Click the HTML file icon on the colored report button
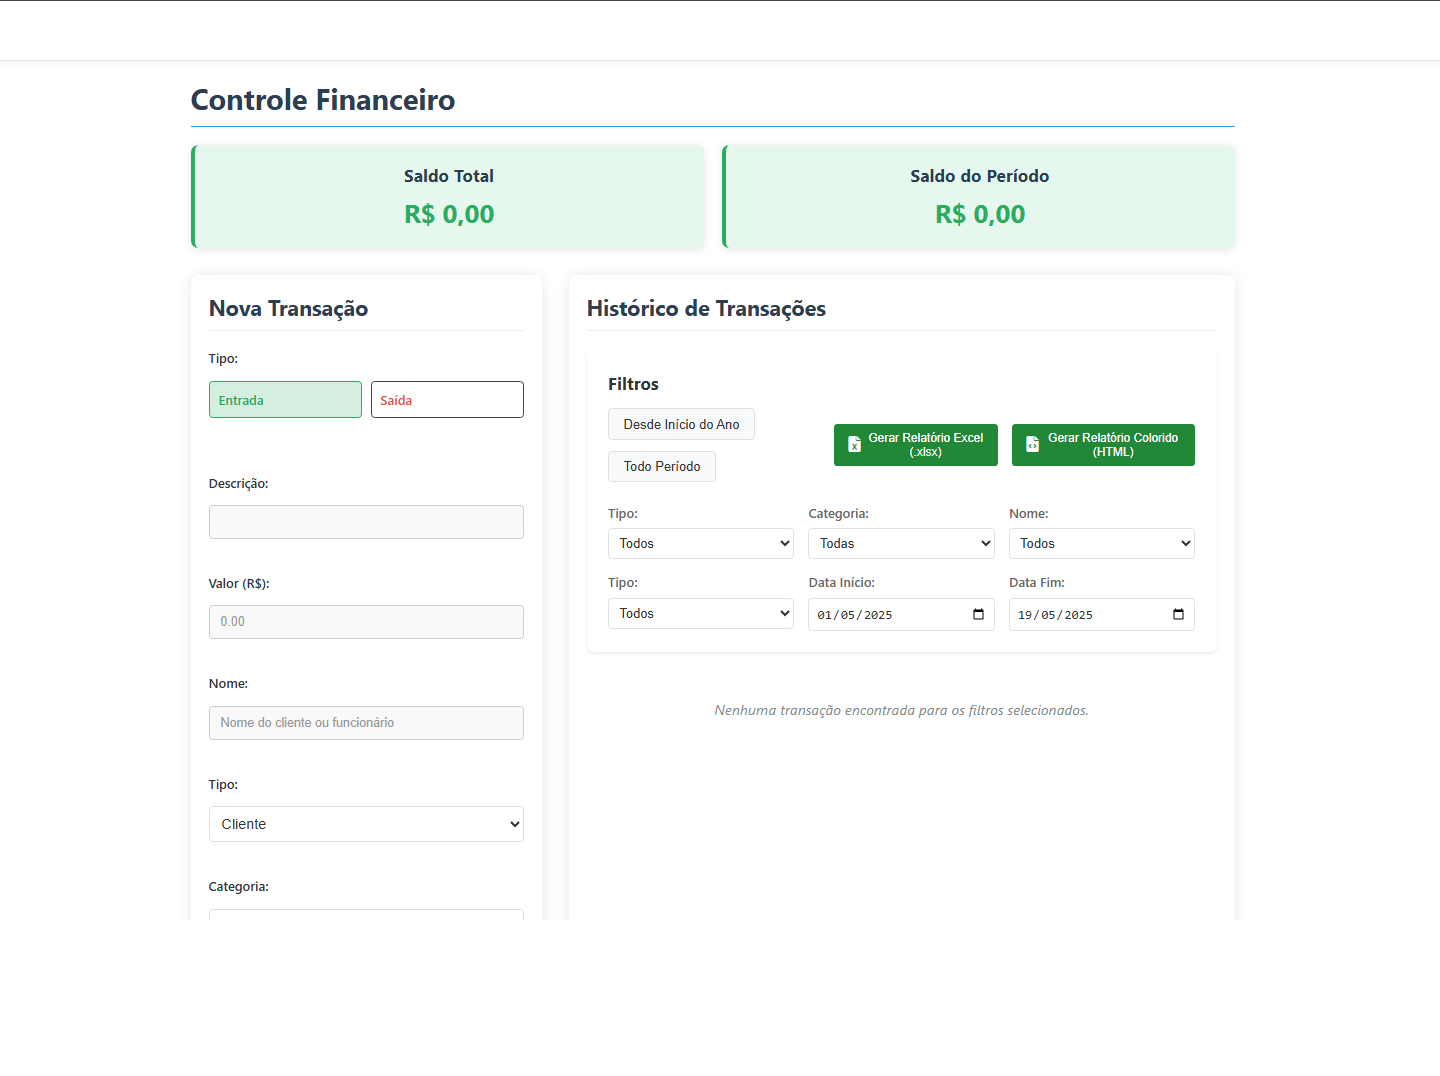The height and width of the screenshot is (1076, 1440). pos(1032,445)
